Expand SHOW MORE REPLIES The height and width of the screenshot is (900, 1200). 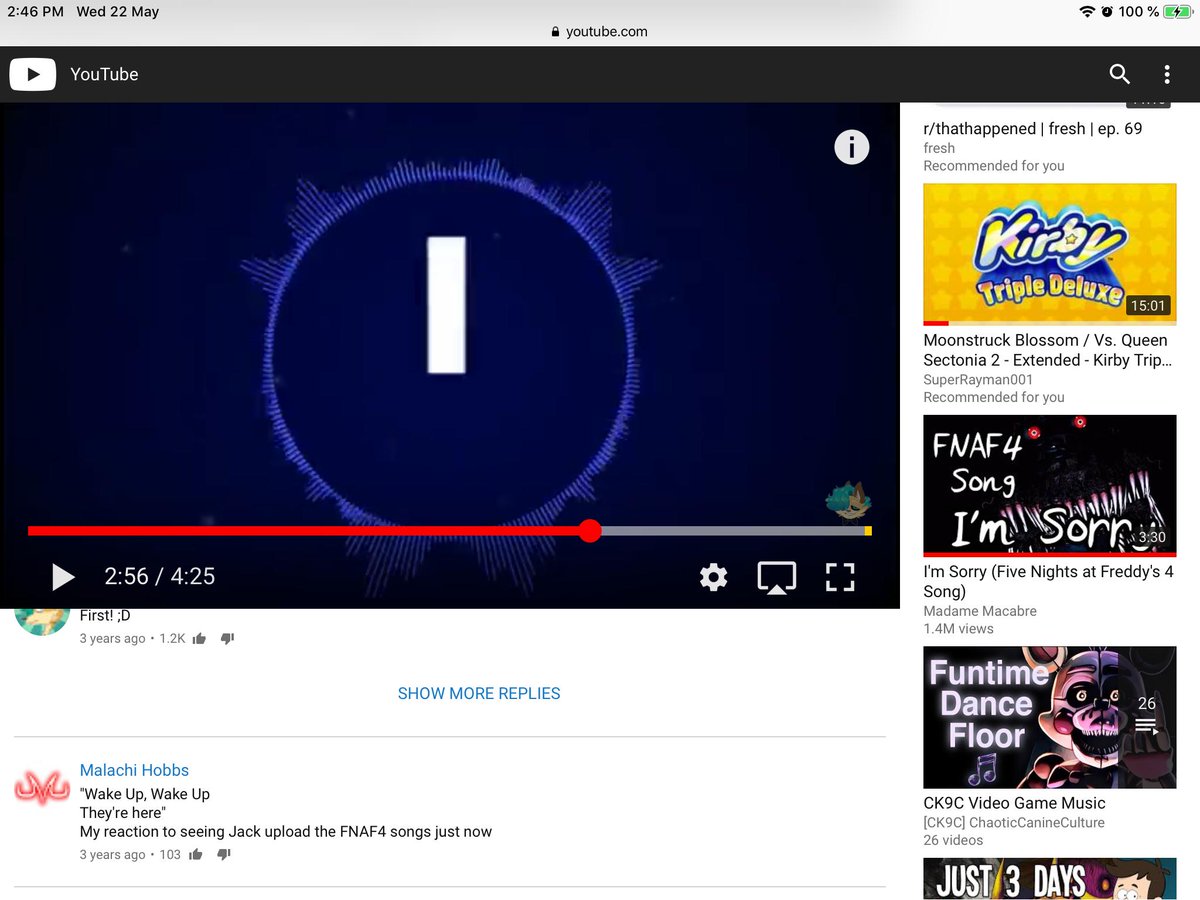click(479, 693)
